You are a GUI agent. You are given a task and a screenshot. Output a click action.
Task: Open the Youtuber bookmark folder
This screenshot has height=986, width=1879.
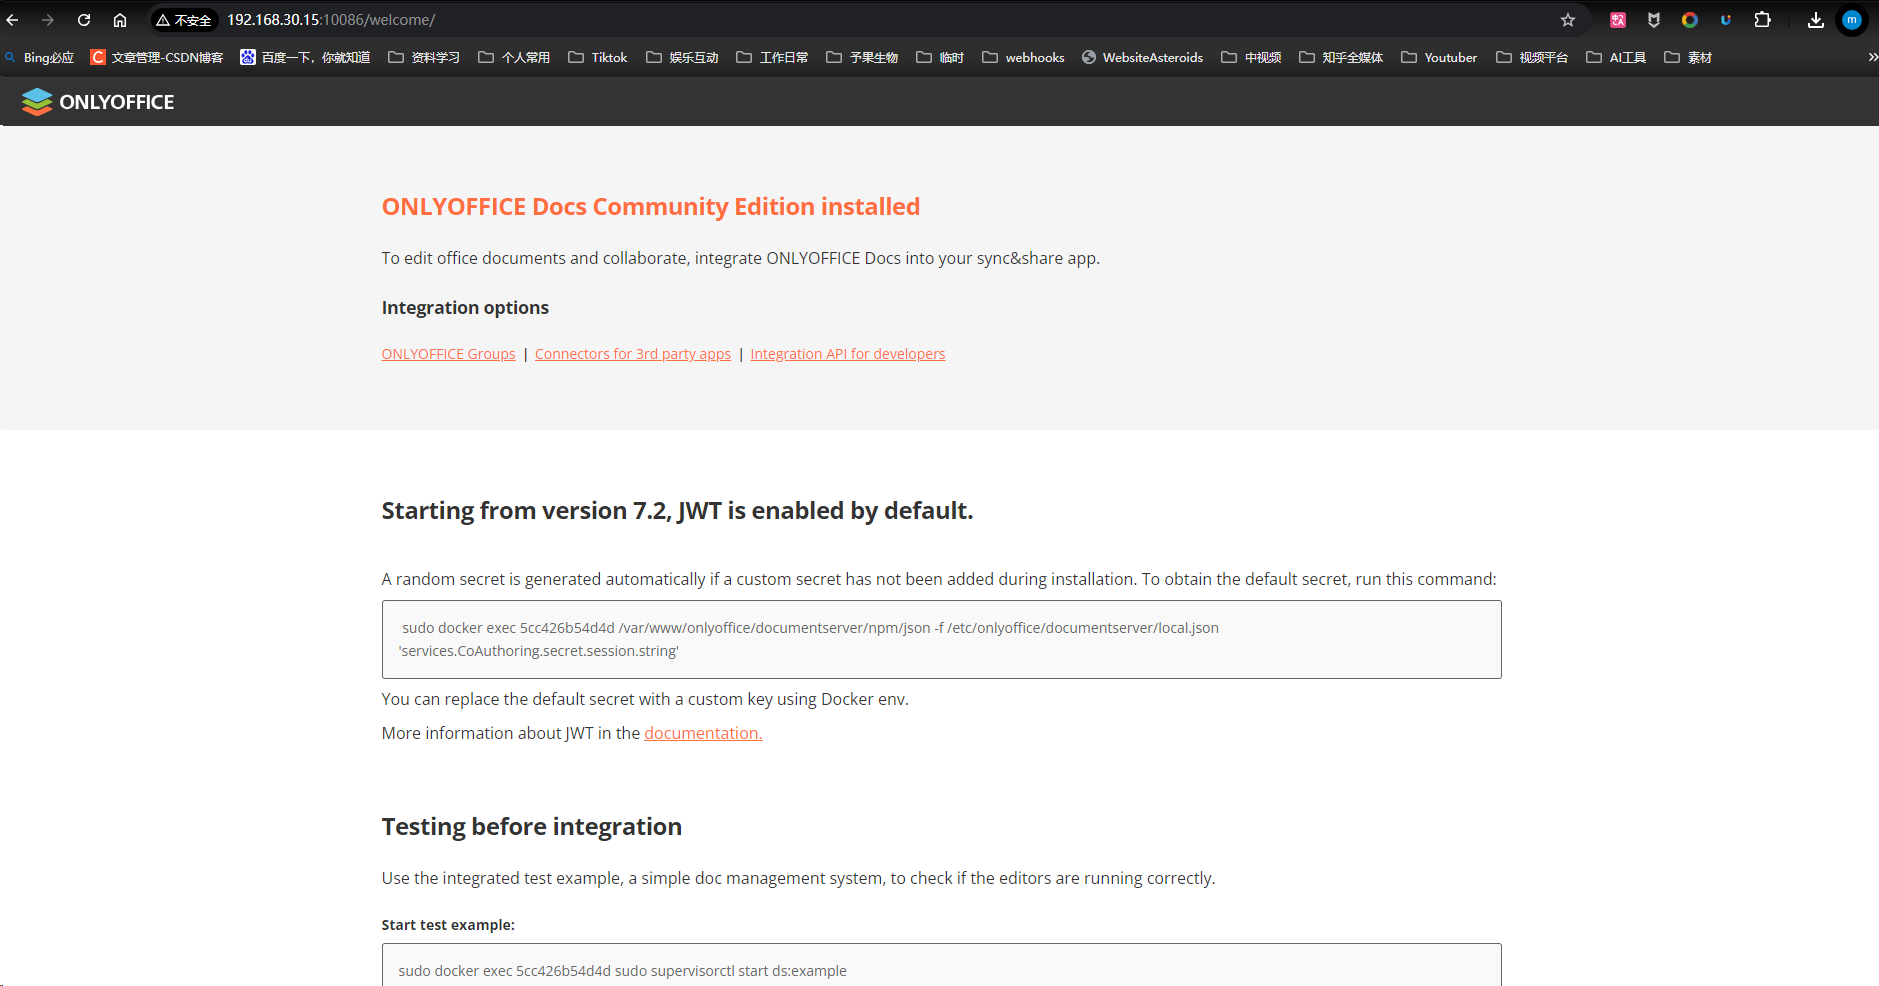pyautogui.click(x=1439, y=58)
